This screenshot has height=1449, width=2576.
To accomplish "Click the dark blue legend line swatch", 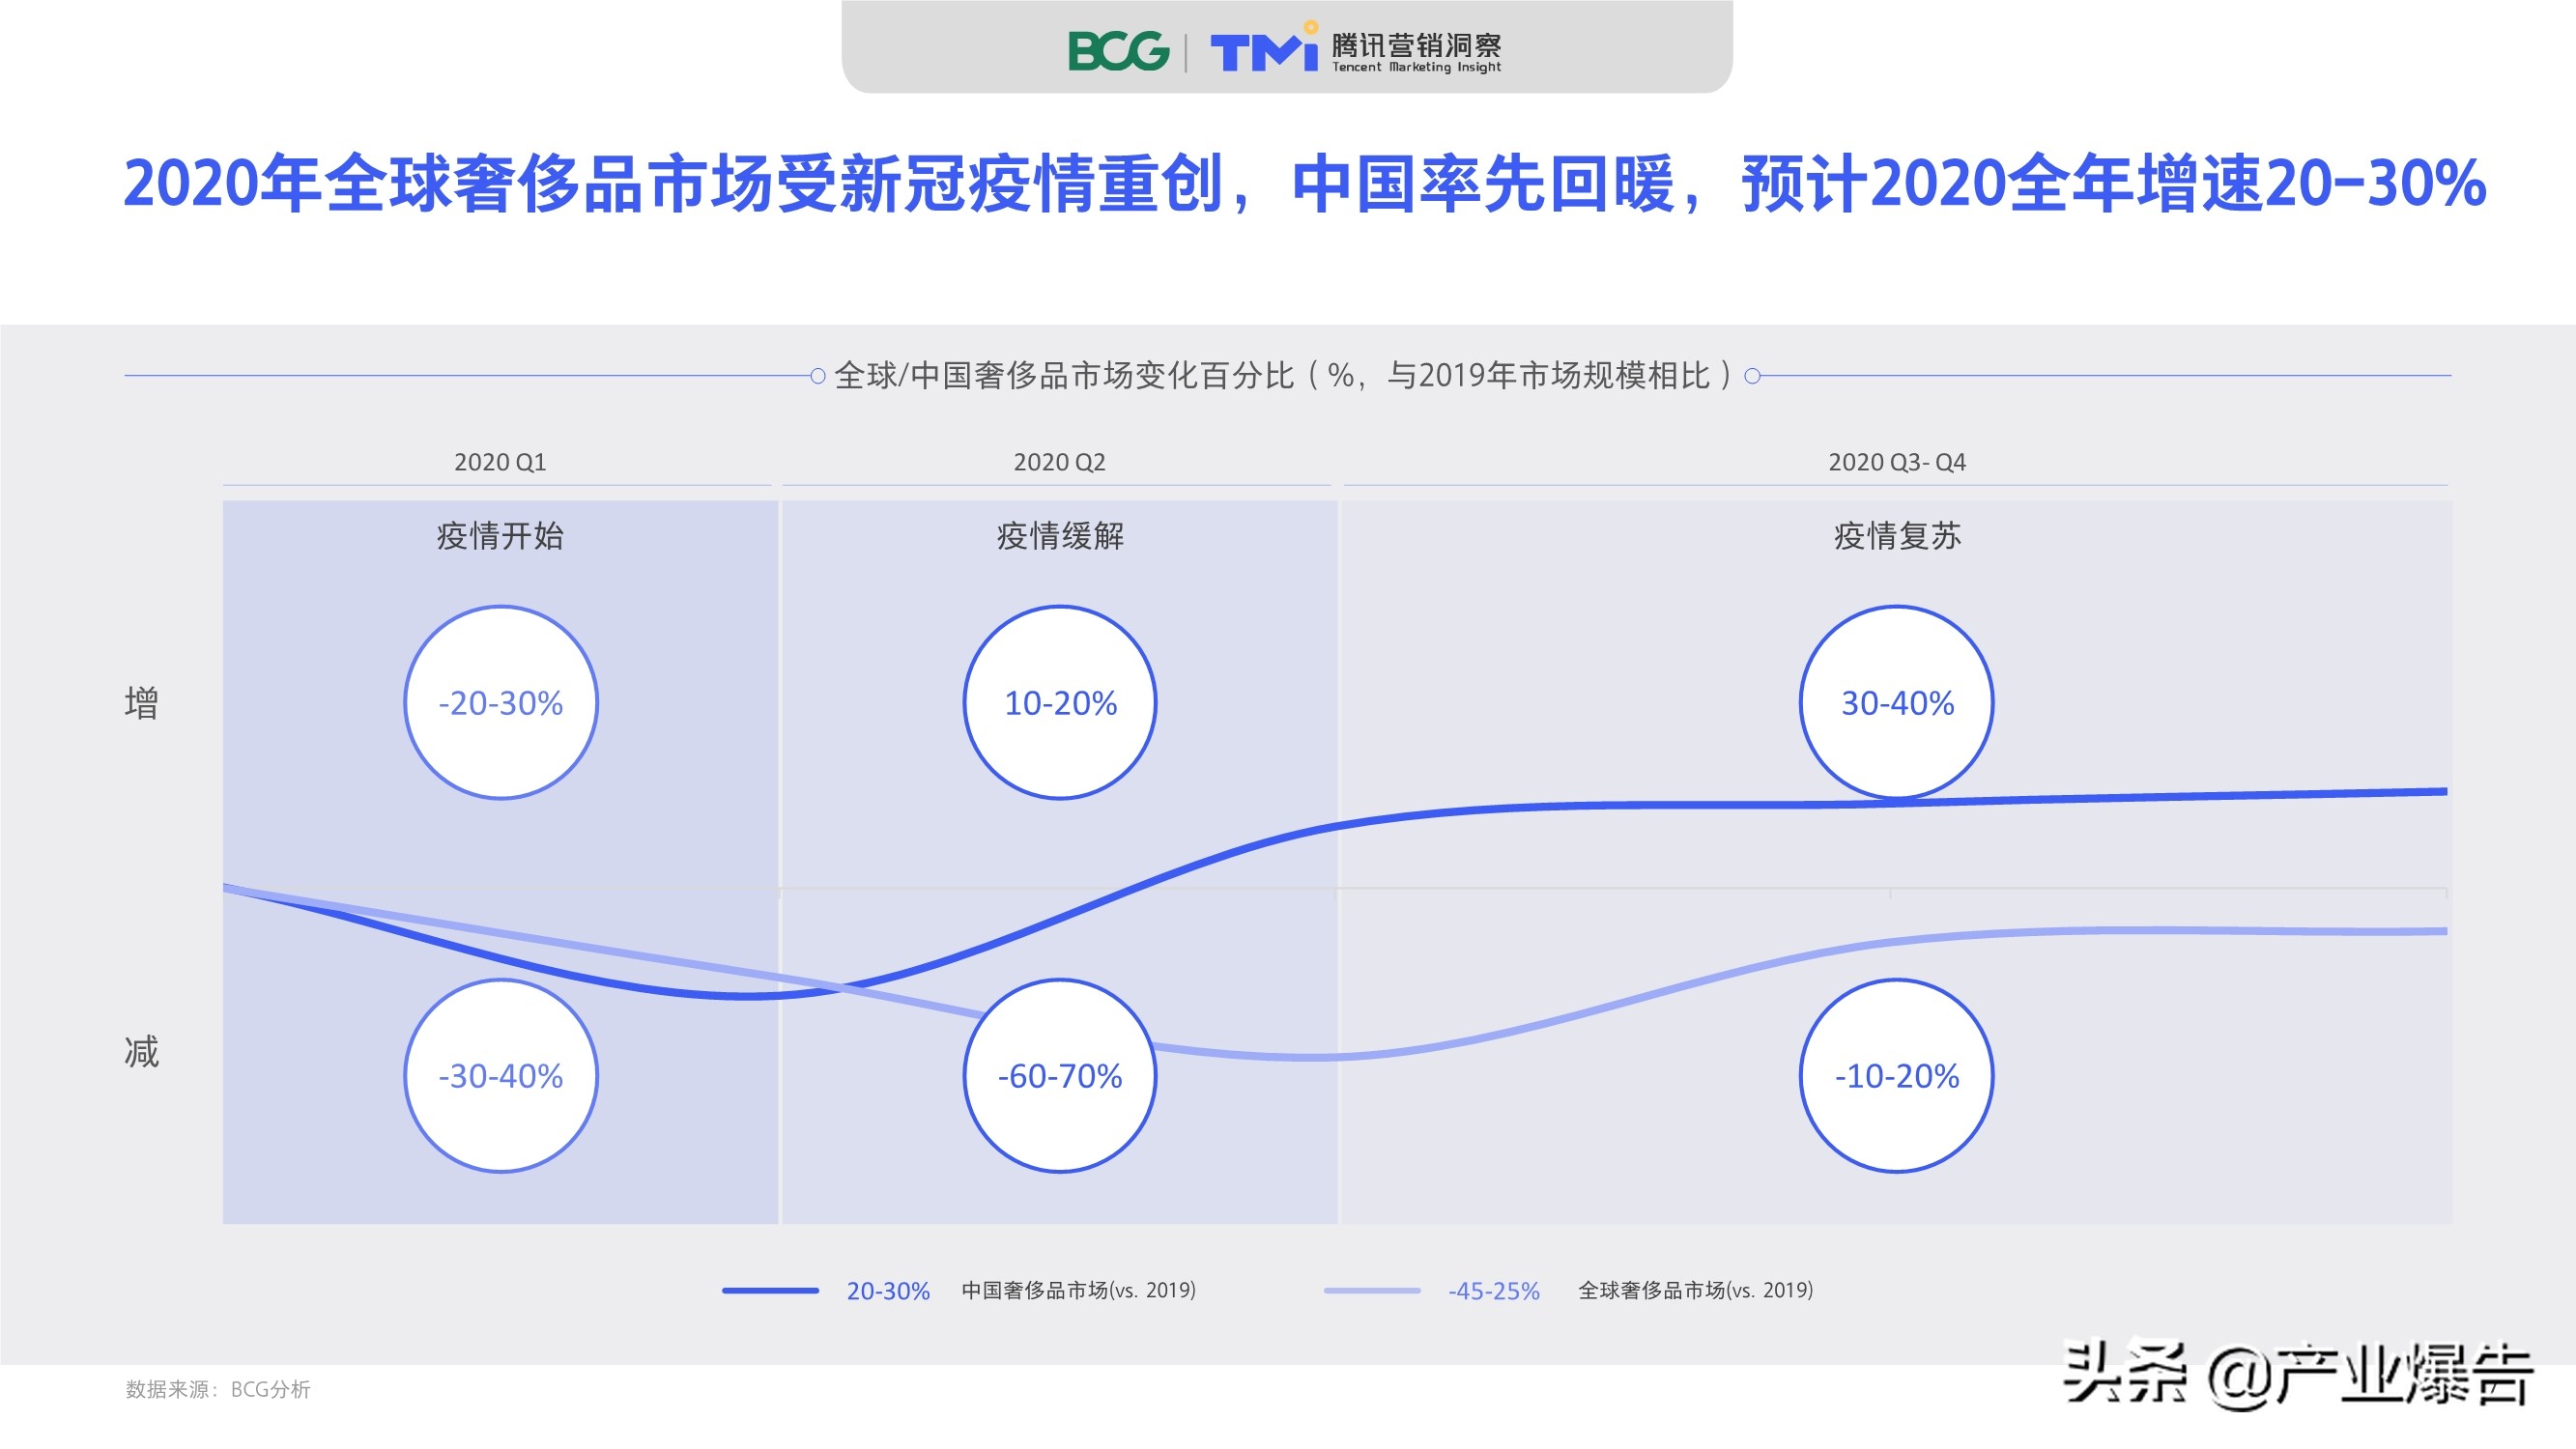I will (x=770, y=1291).
